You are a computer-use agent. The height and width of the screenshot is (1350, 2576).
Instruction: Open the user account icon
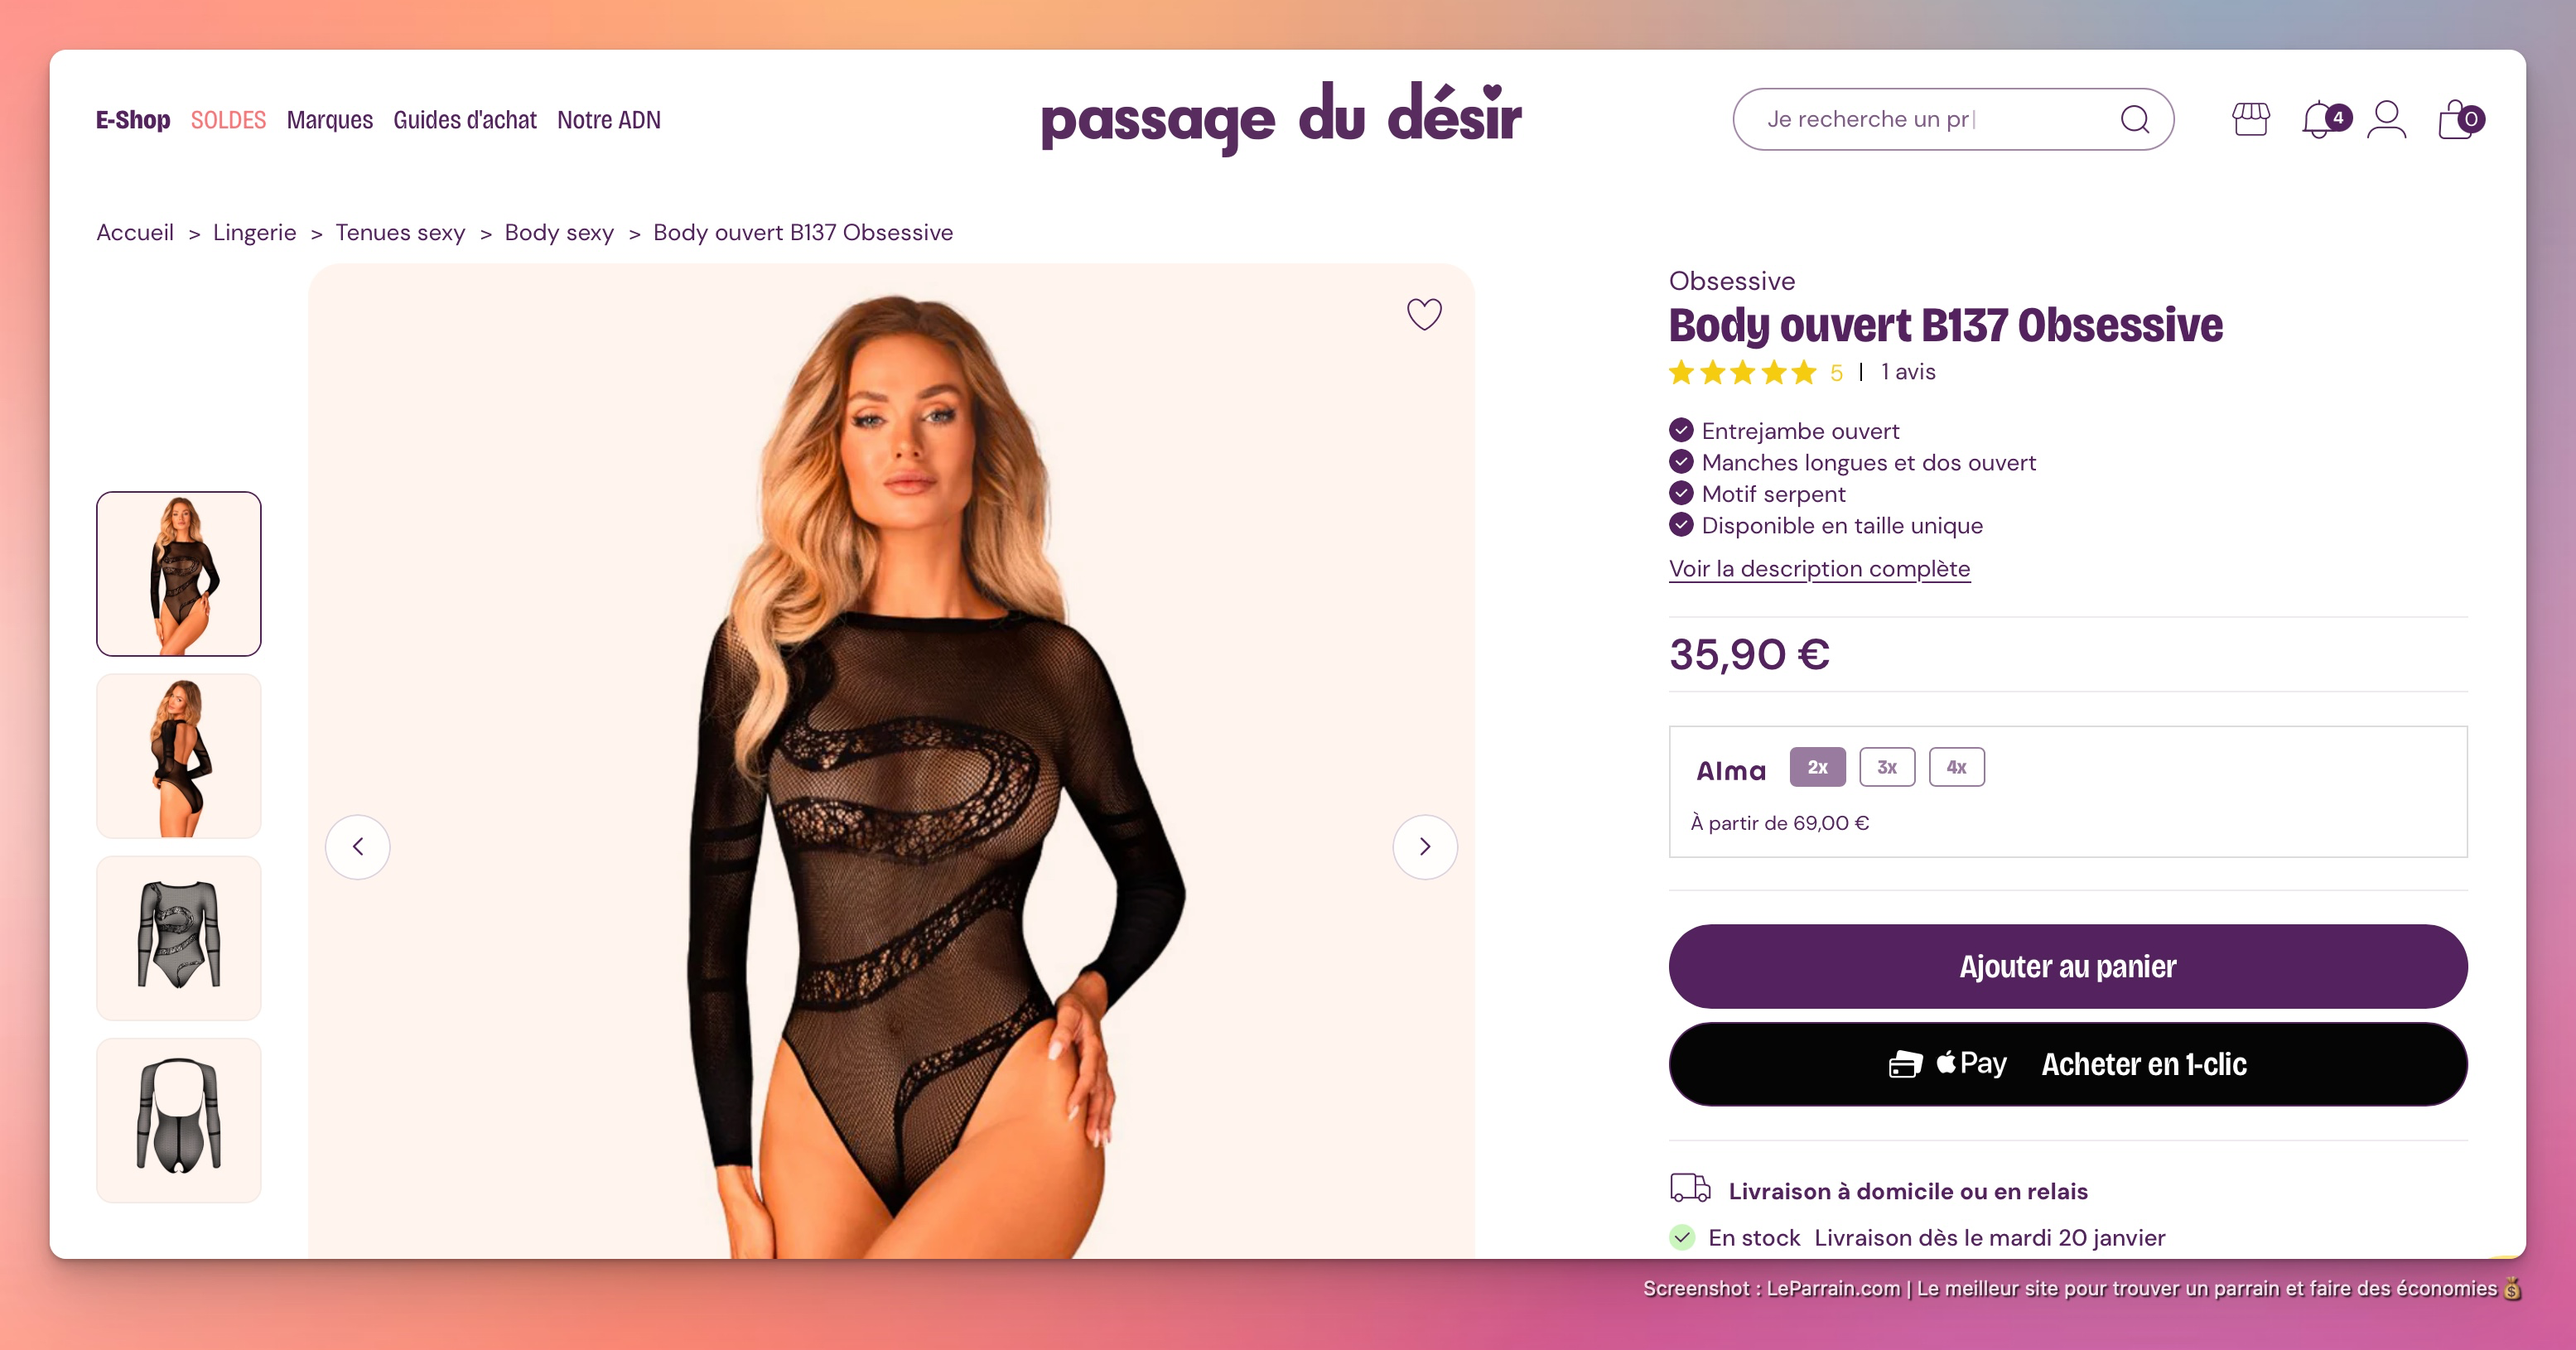2386,120
